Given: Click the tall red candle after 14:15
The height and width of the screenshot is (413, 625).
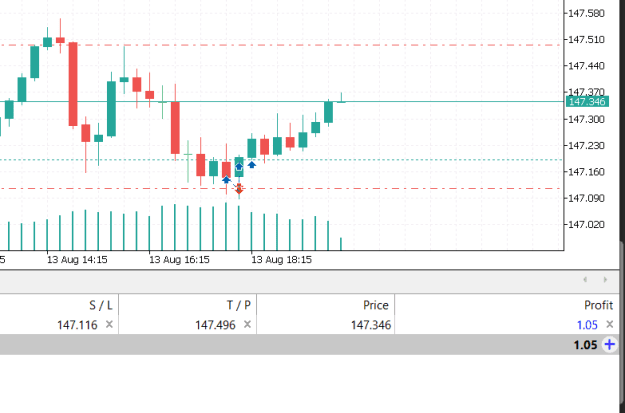Looking at the screenshot, I should (x=73, y=84).
